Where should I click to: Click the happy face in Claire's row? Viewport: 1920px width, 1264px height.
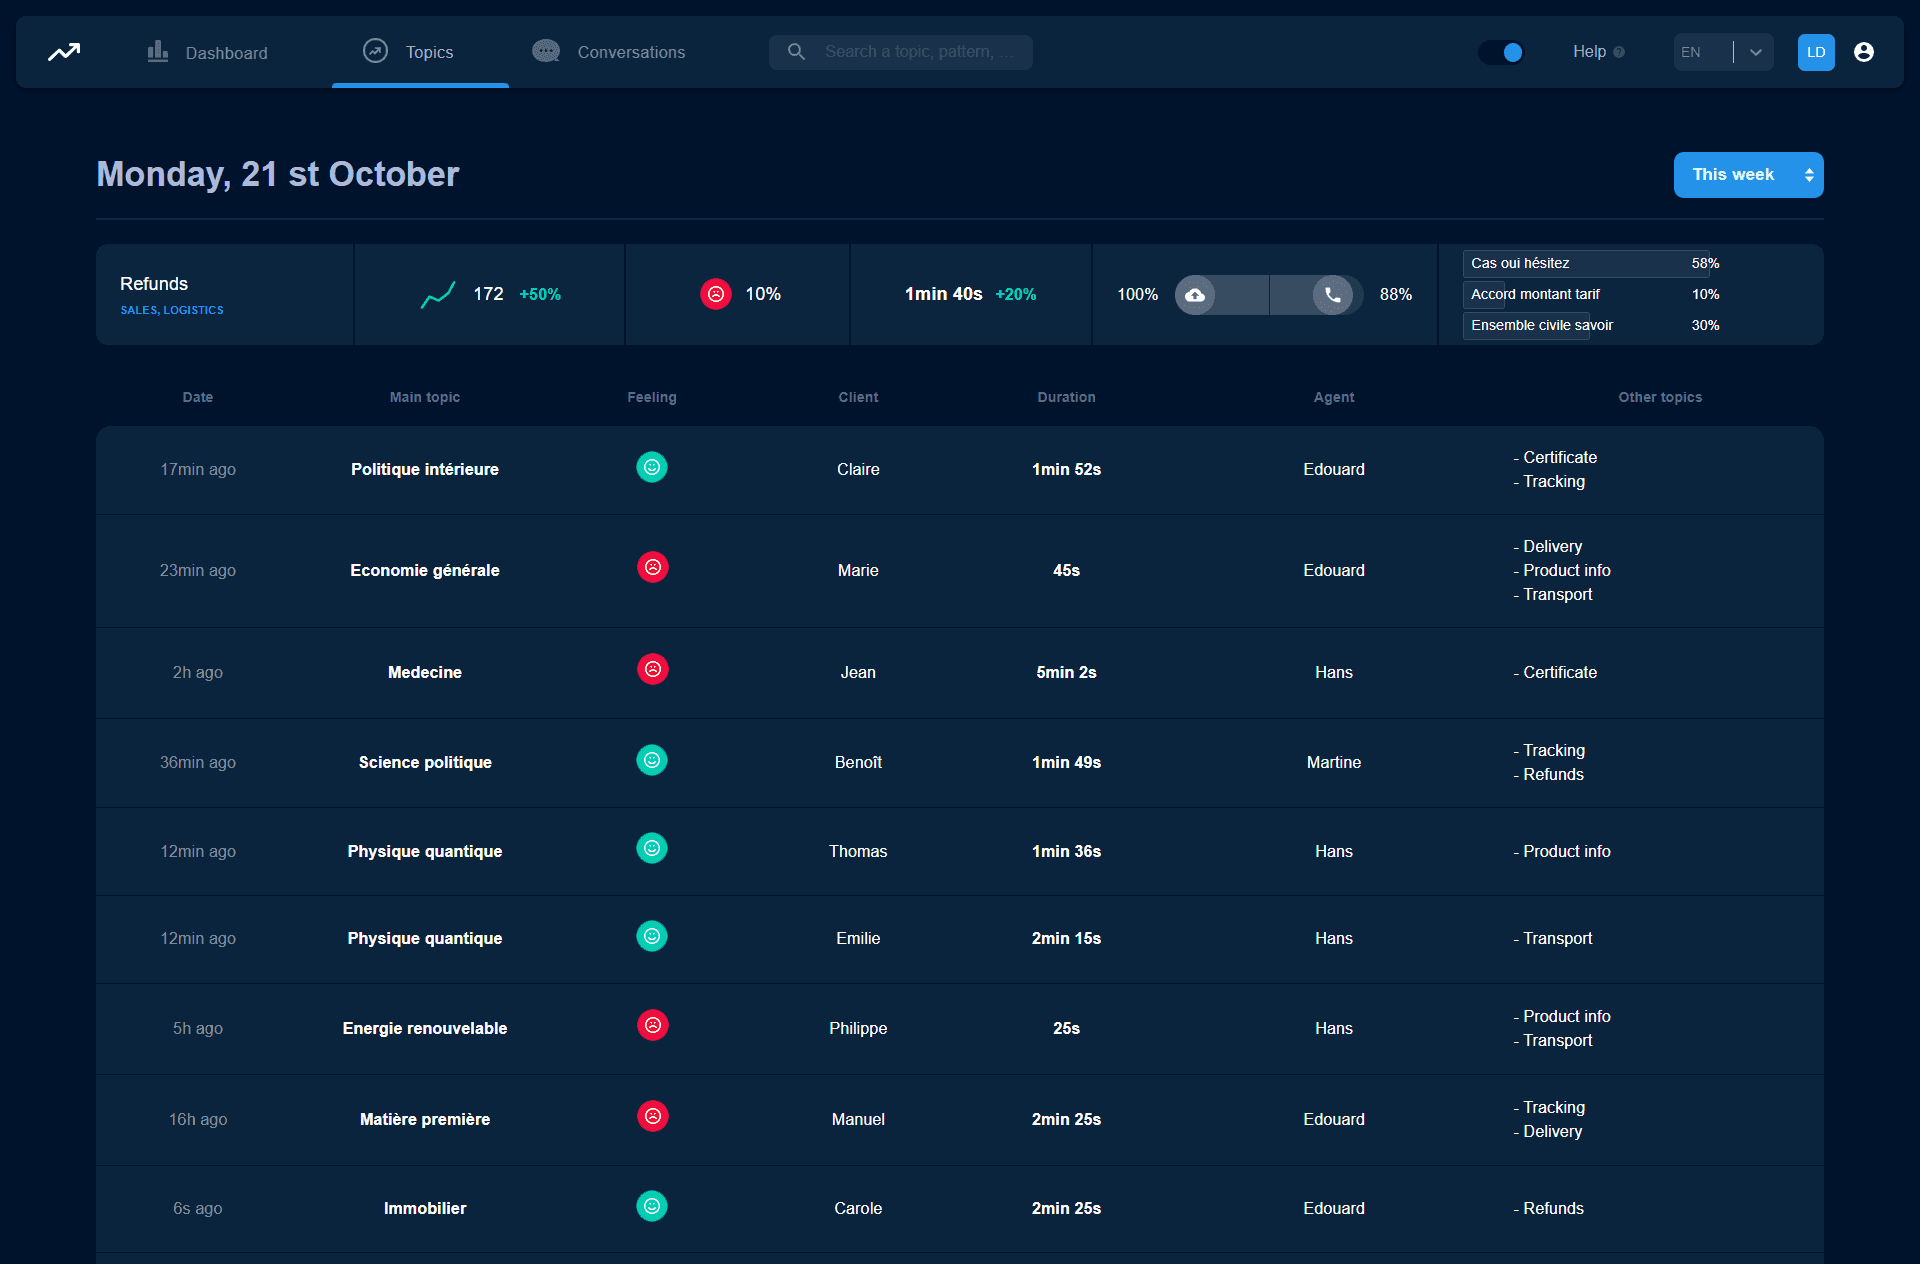652,467
